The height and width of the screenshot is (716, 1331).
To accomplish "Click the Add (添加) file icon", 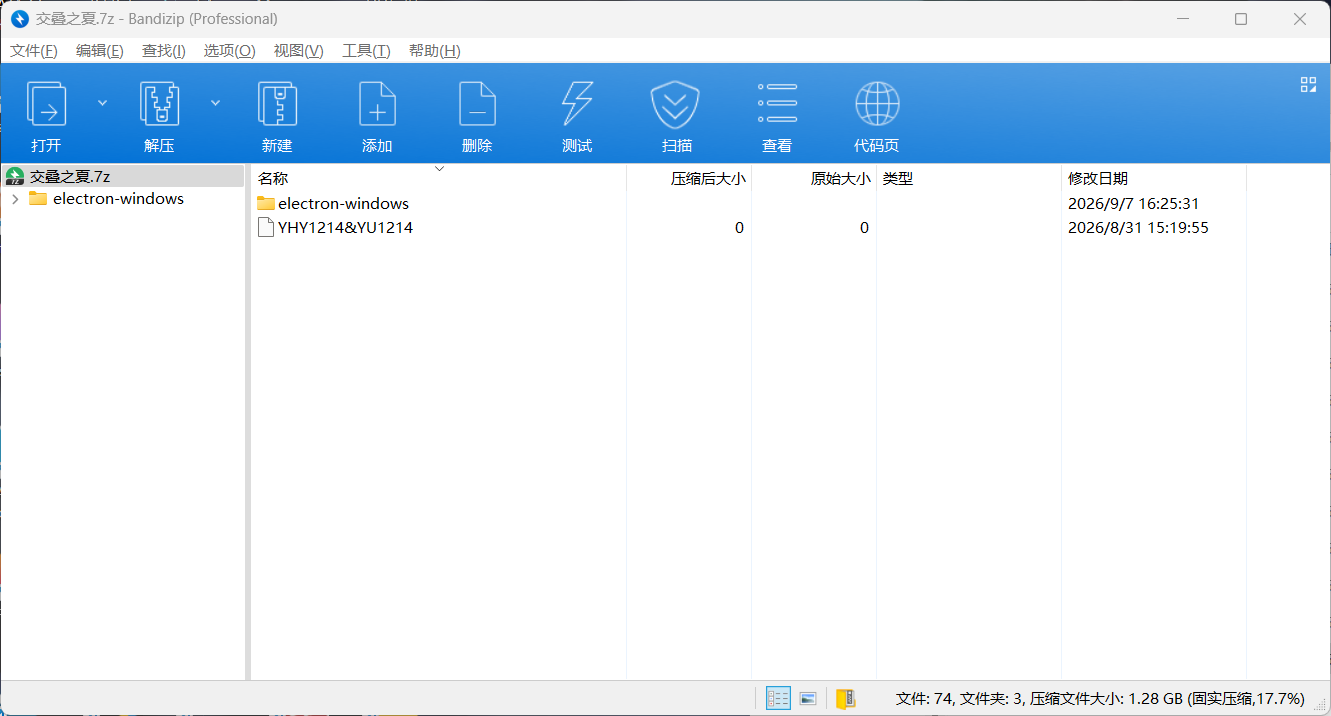I will click(377, 104).
